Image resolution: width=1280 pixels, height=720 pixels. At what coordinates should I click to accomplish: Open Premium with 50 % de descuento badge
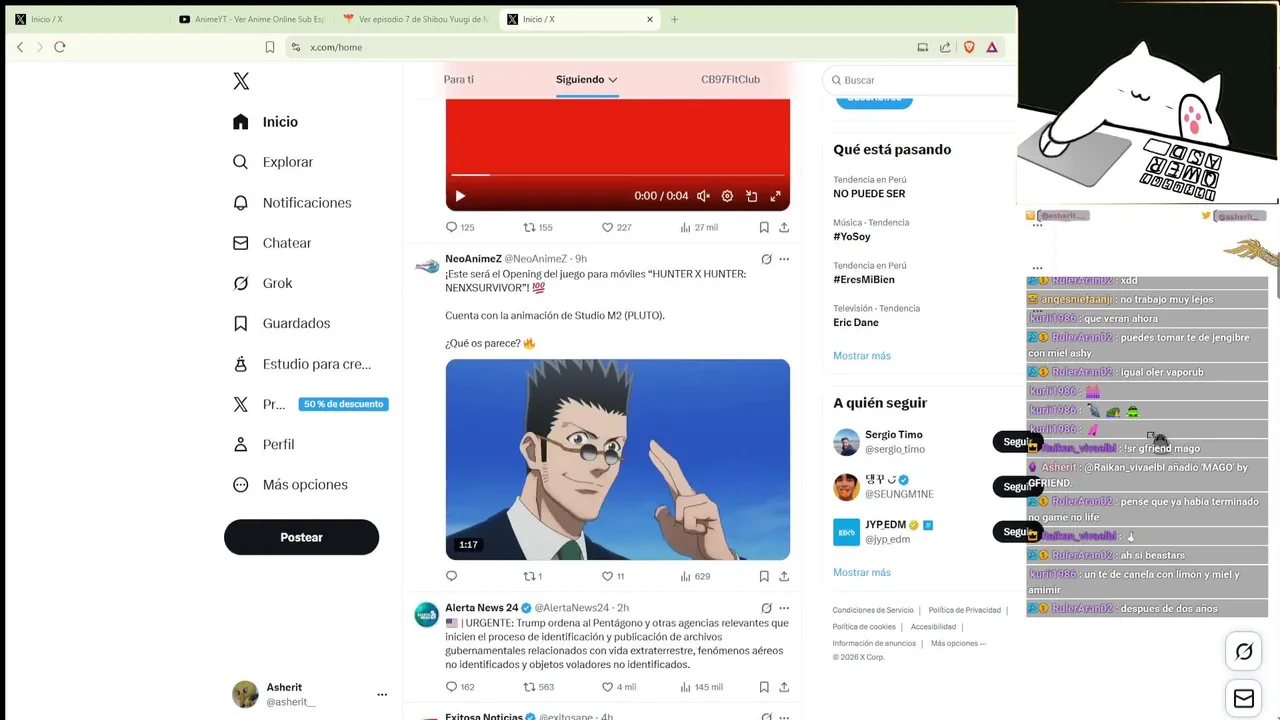[310, 404]
